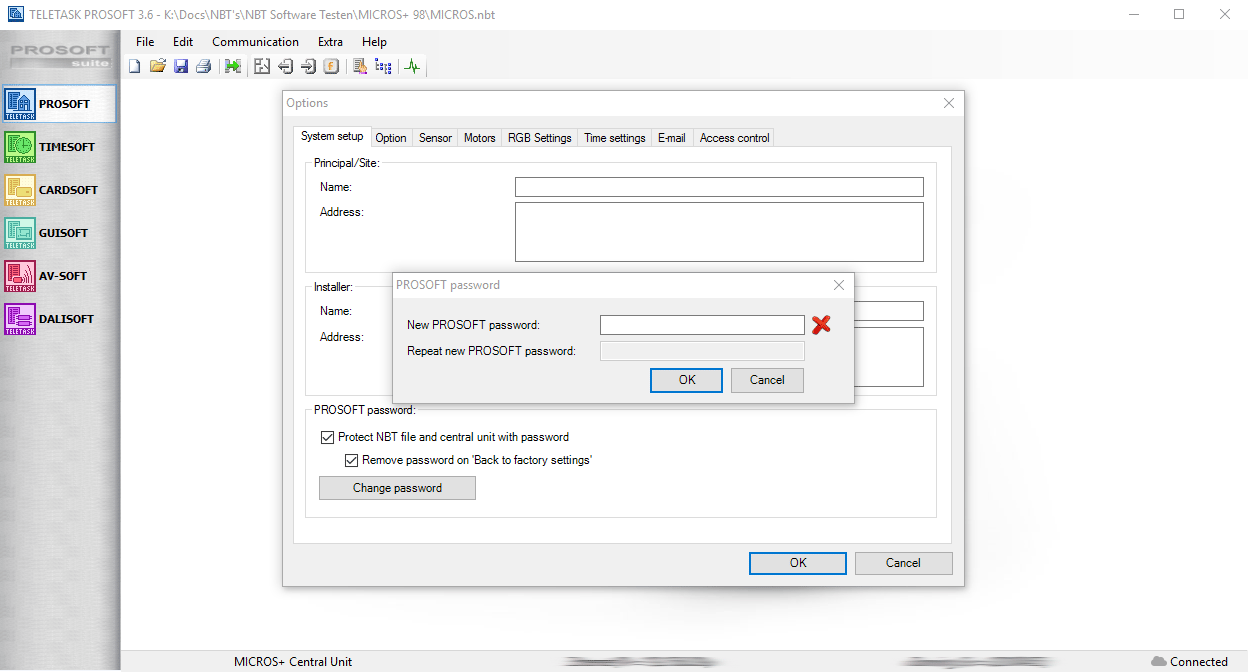Select CARDSOFT in the suite sidebar
1248x672 pixels.
coord(59,190)
